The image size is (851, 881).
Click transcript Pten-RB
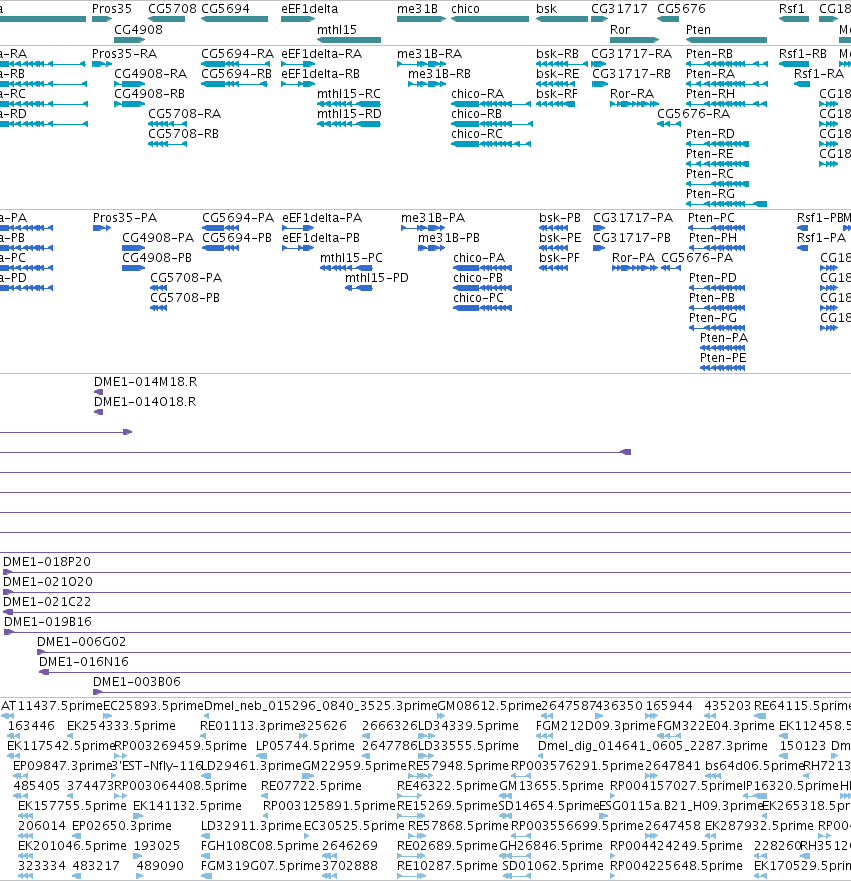(727, 64)
